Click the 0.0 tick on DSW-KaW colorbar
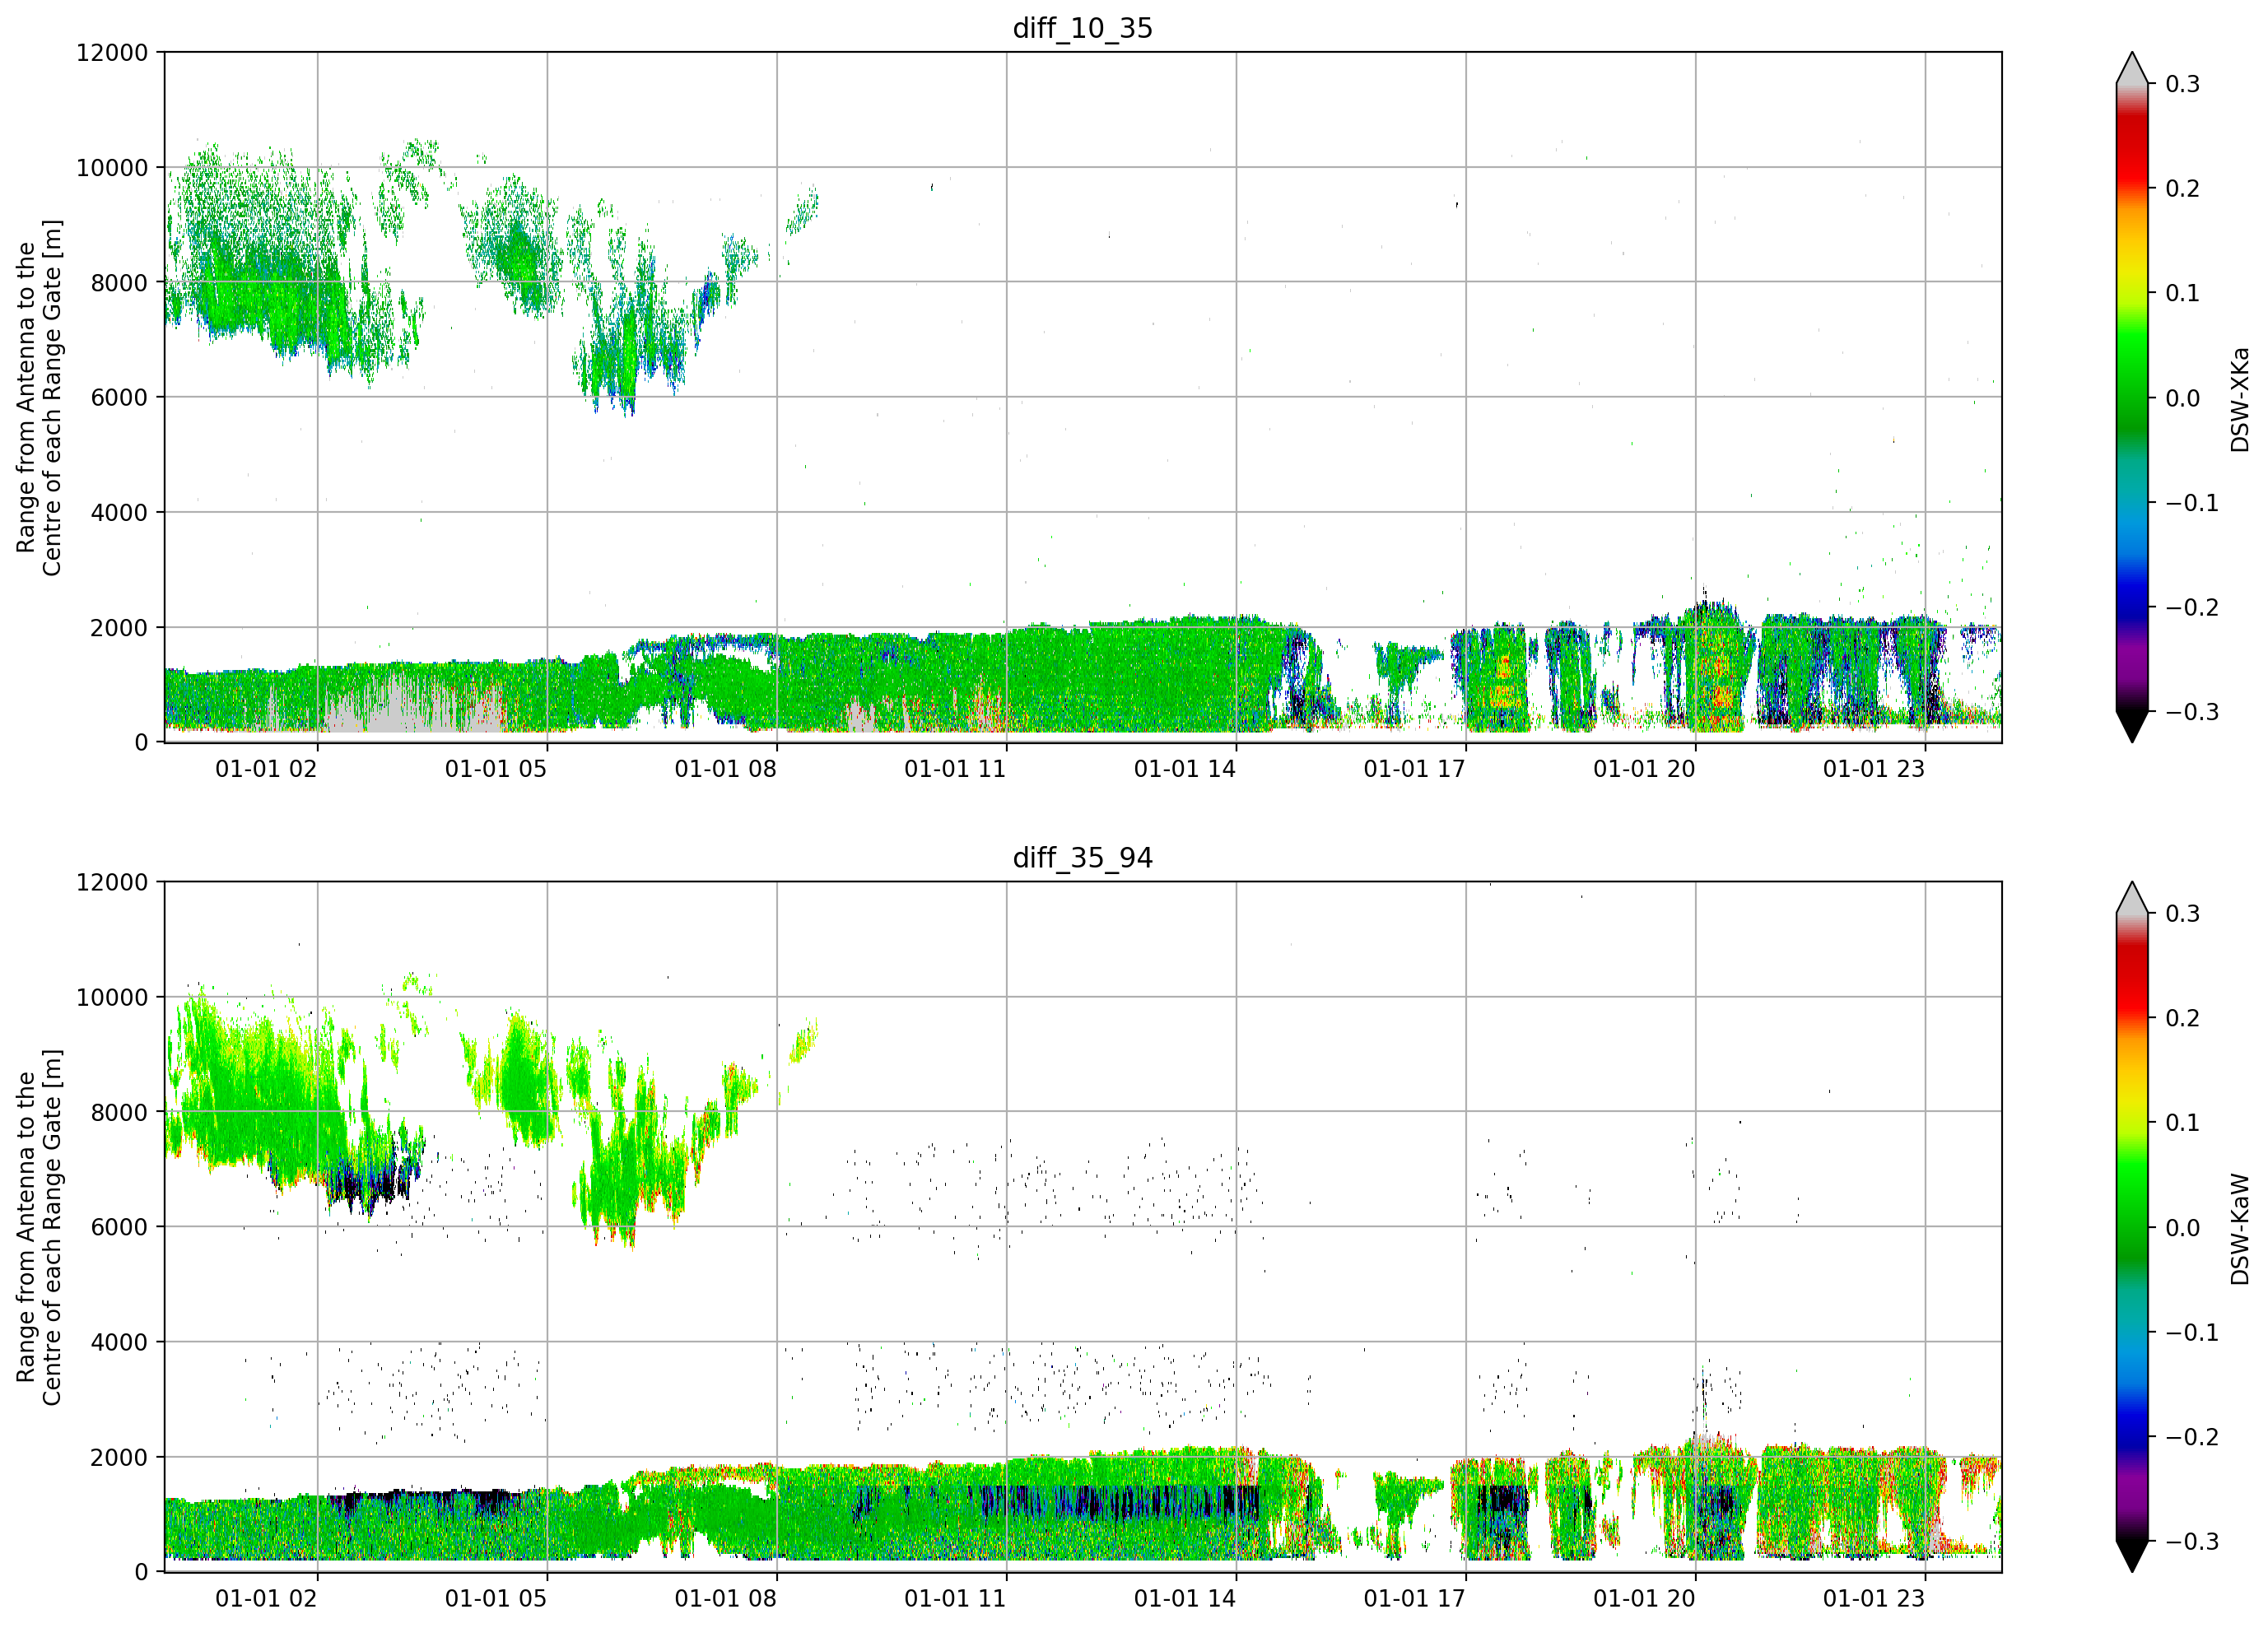 pyautogui.click(x=2183, y=1228)
